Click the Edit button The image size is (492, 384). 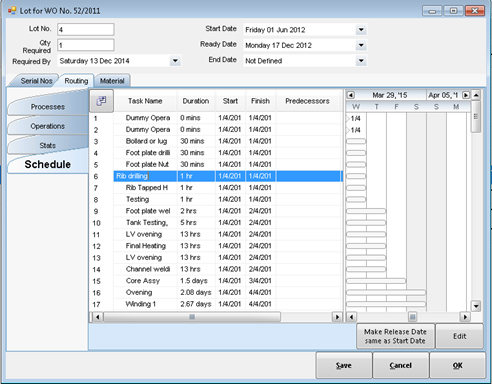point(460,336)
